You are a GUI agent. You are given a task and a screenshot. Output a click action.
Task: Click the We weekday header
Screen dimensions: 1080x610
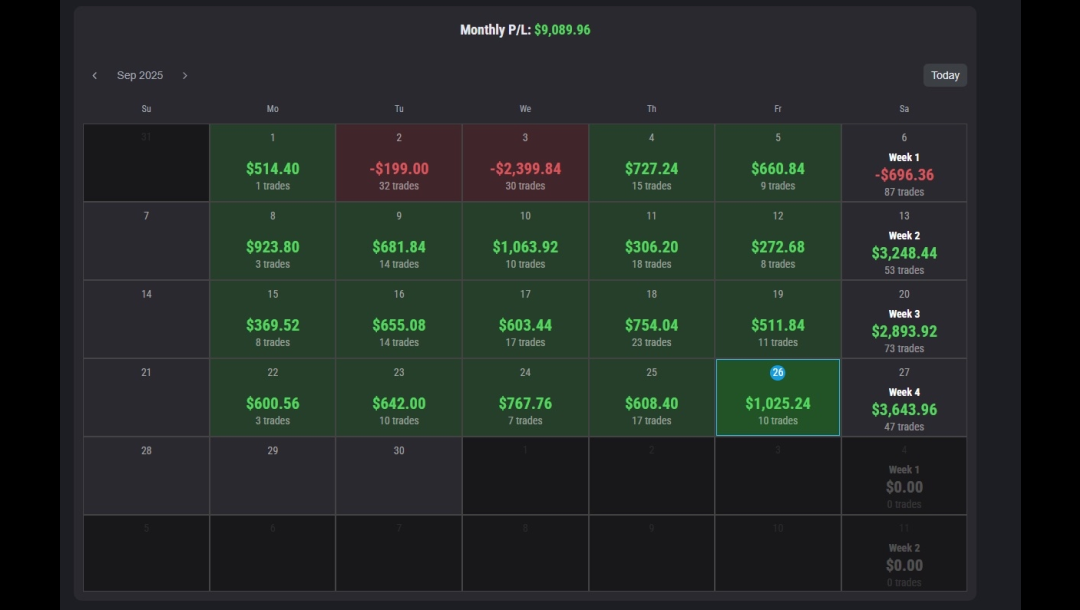[526, 109]
